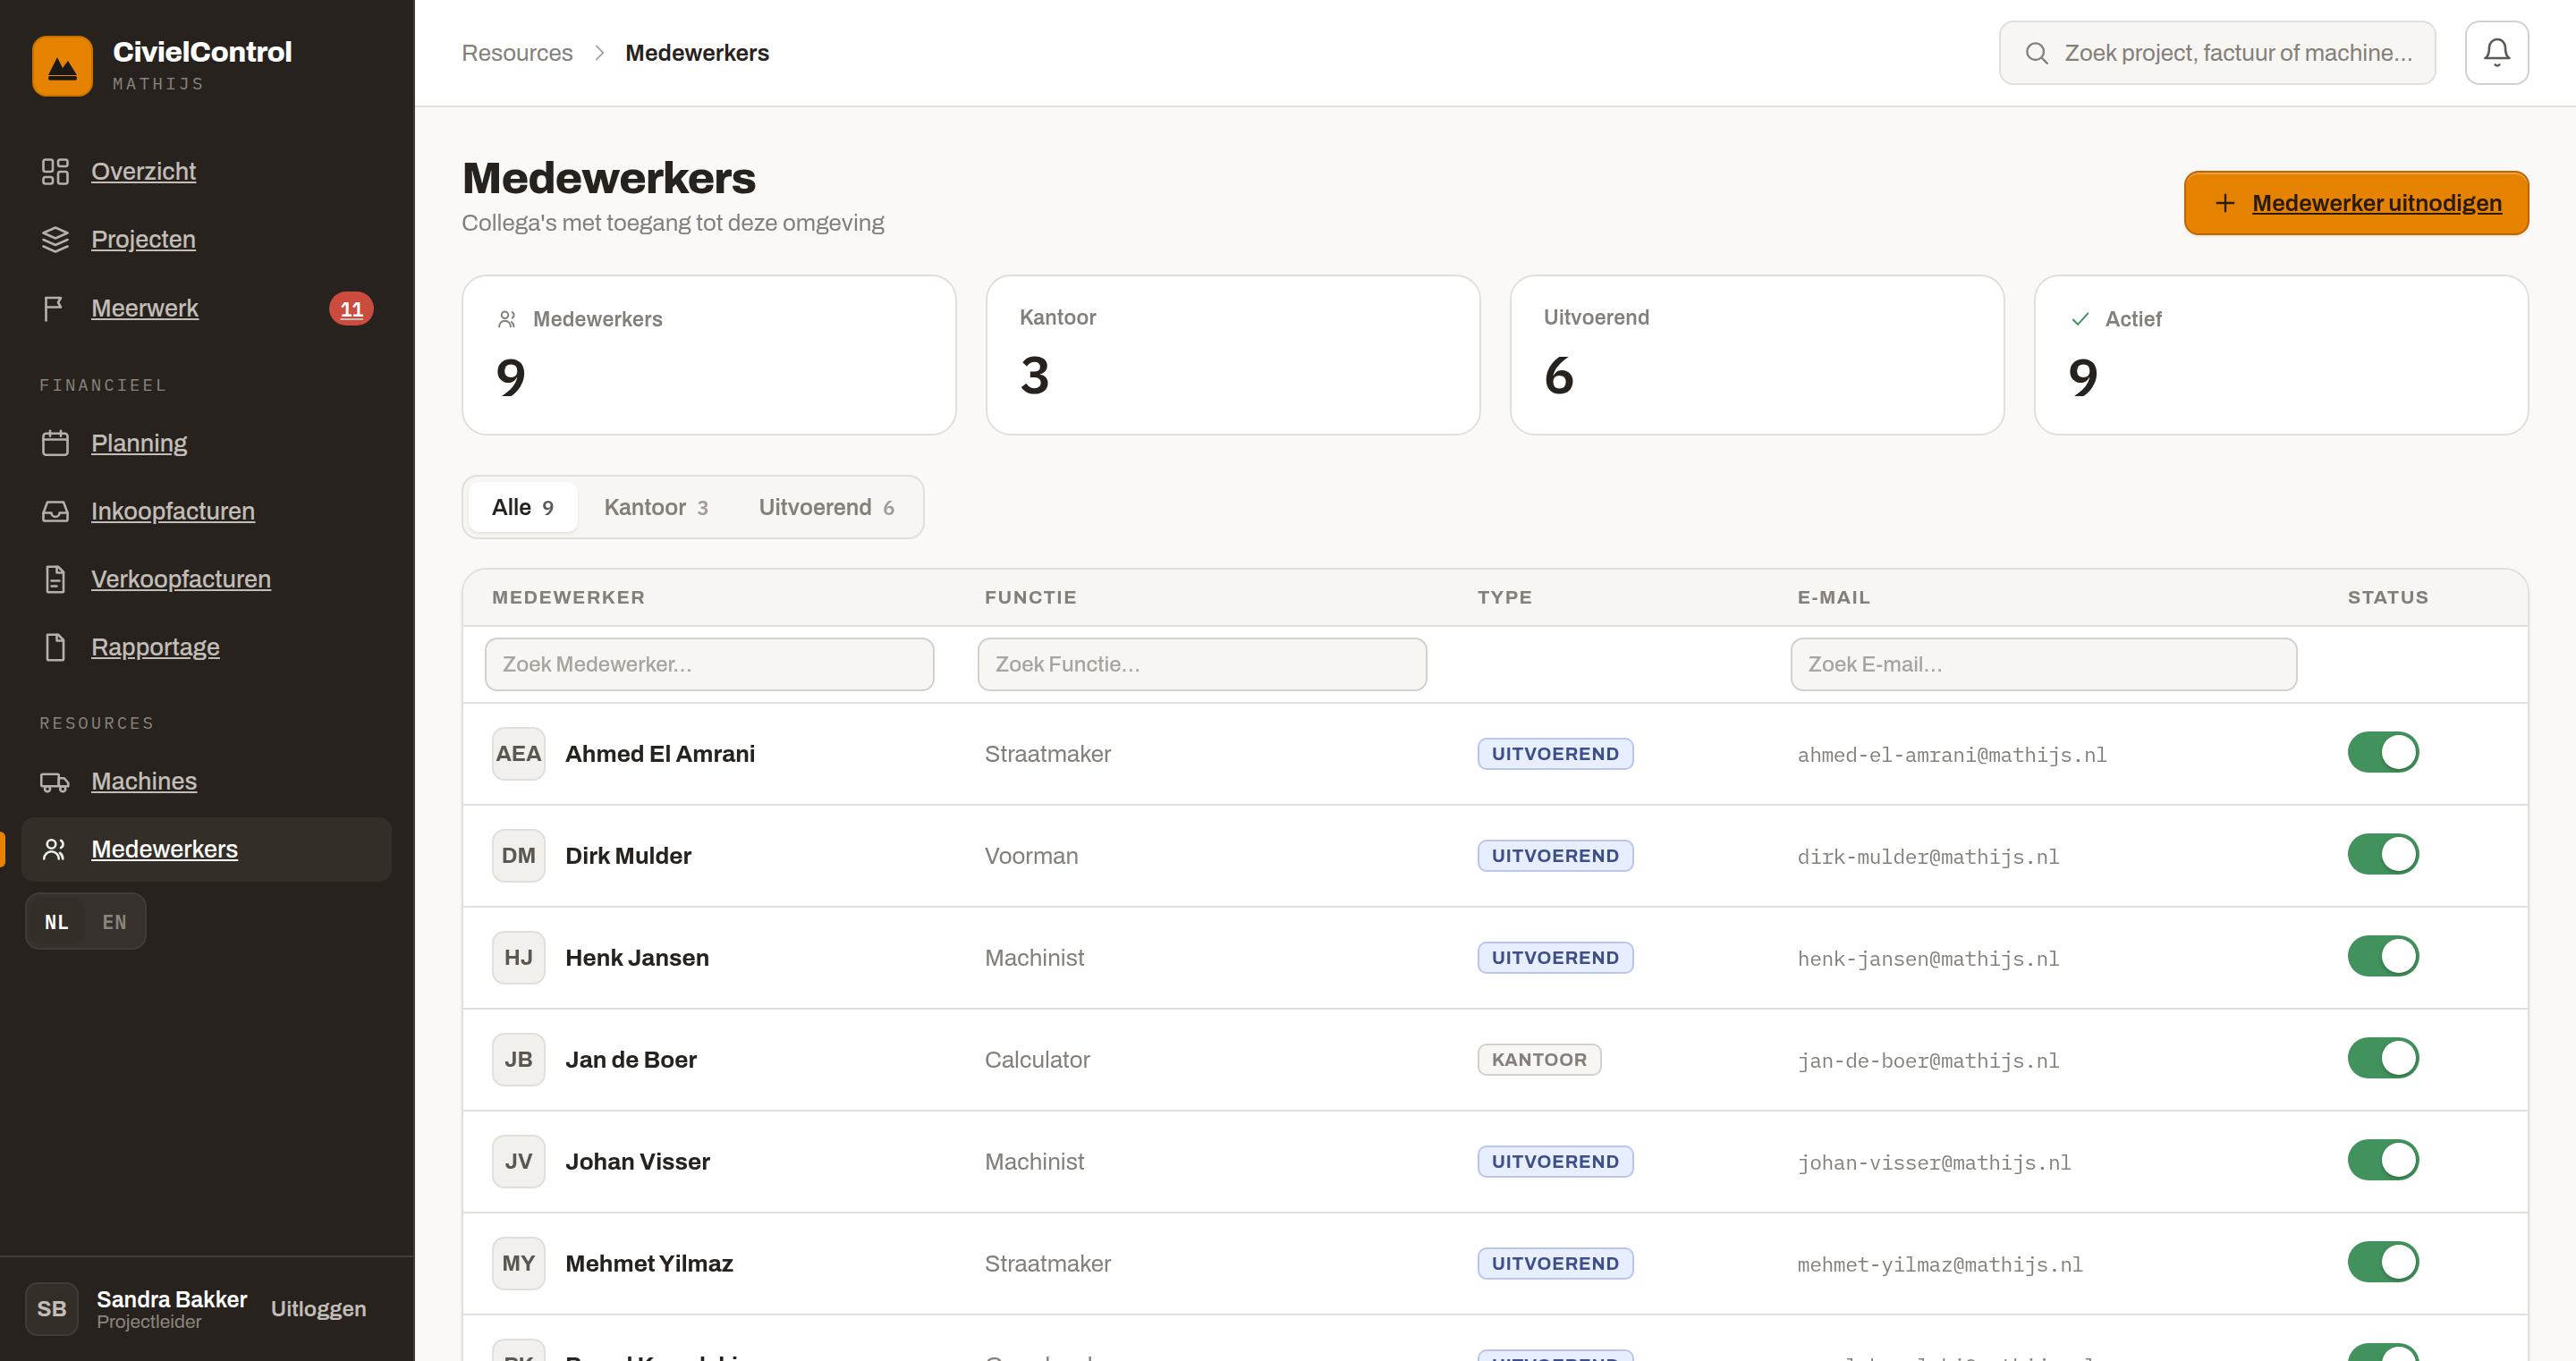
Task: Select the Alle 9 filter tab
Action: (x=522, y=507)
